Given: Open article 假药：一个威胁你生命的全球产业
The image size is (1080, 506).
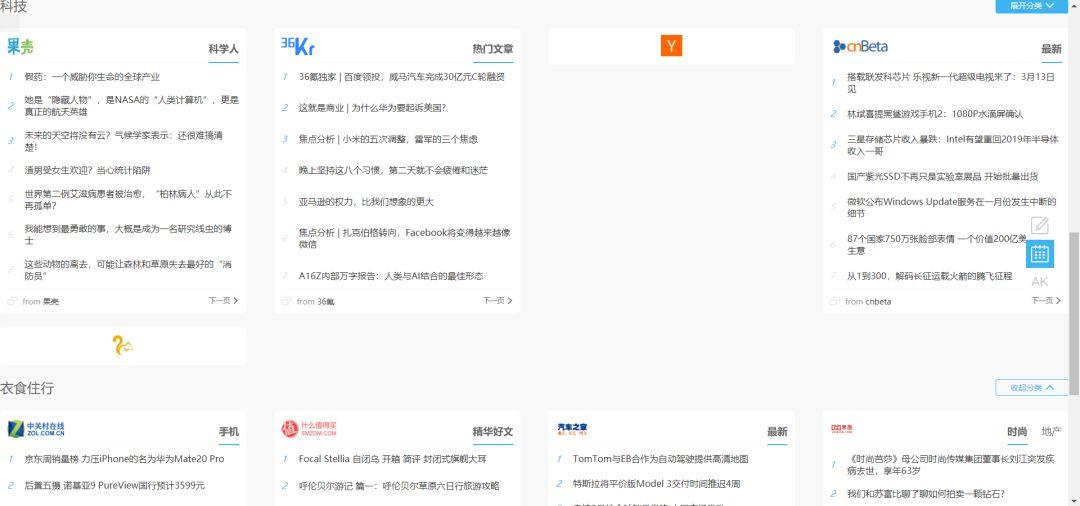Looking at the screenshot, I should [x=92, y=77].
